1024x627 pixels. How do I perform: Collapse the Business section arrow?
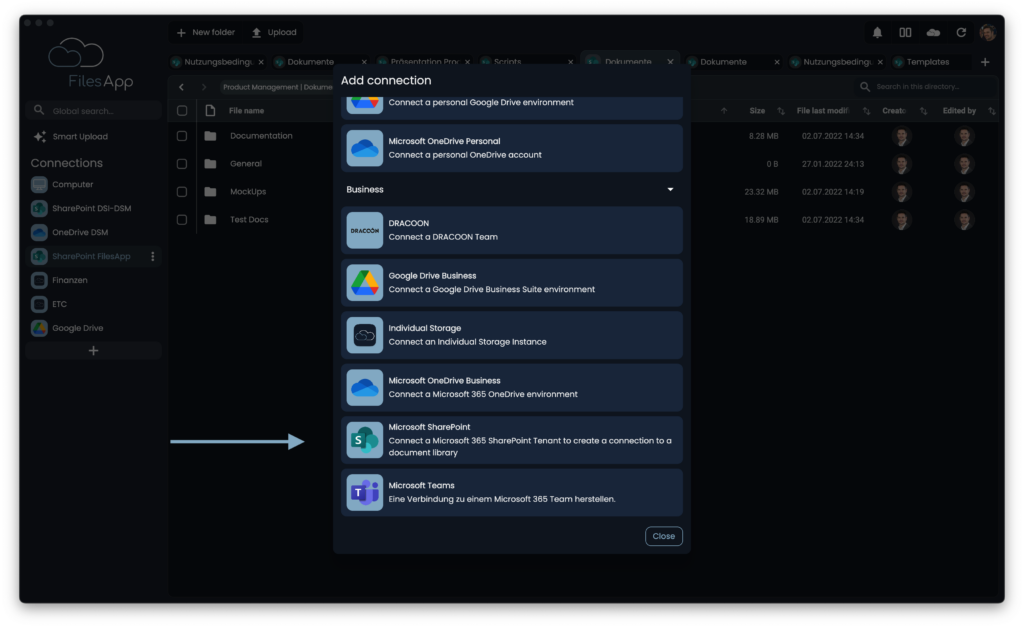pyautogui.click(x=670, y=189)
